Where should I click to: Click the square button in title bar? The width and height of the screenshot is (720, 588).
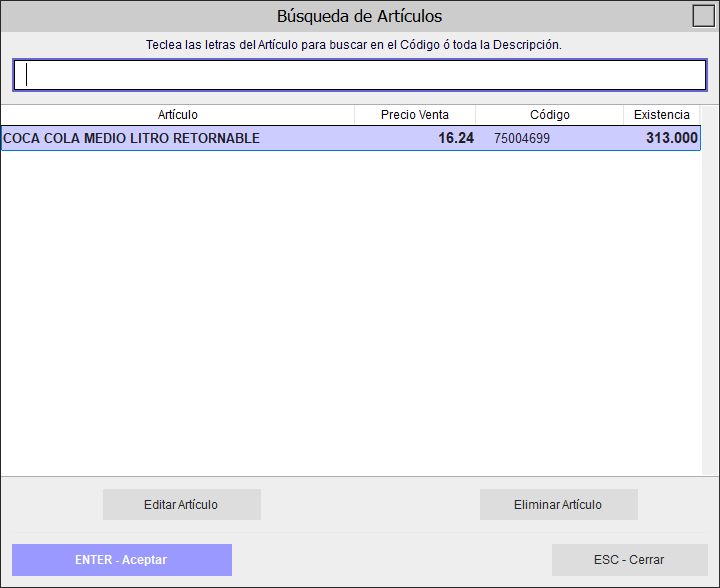tap(703, 16)
